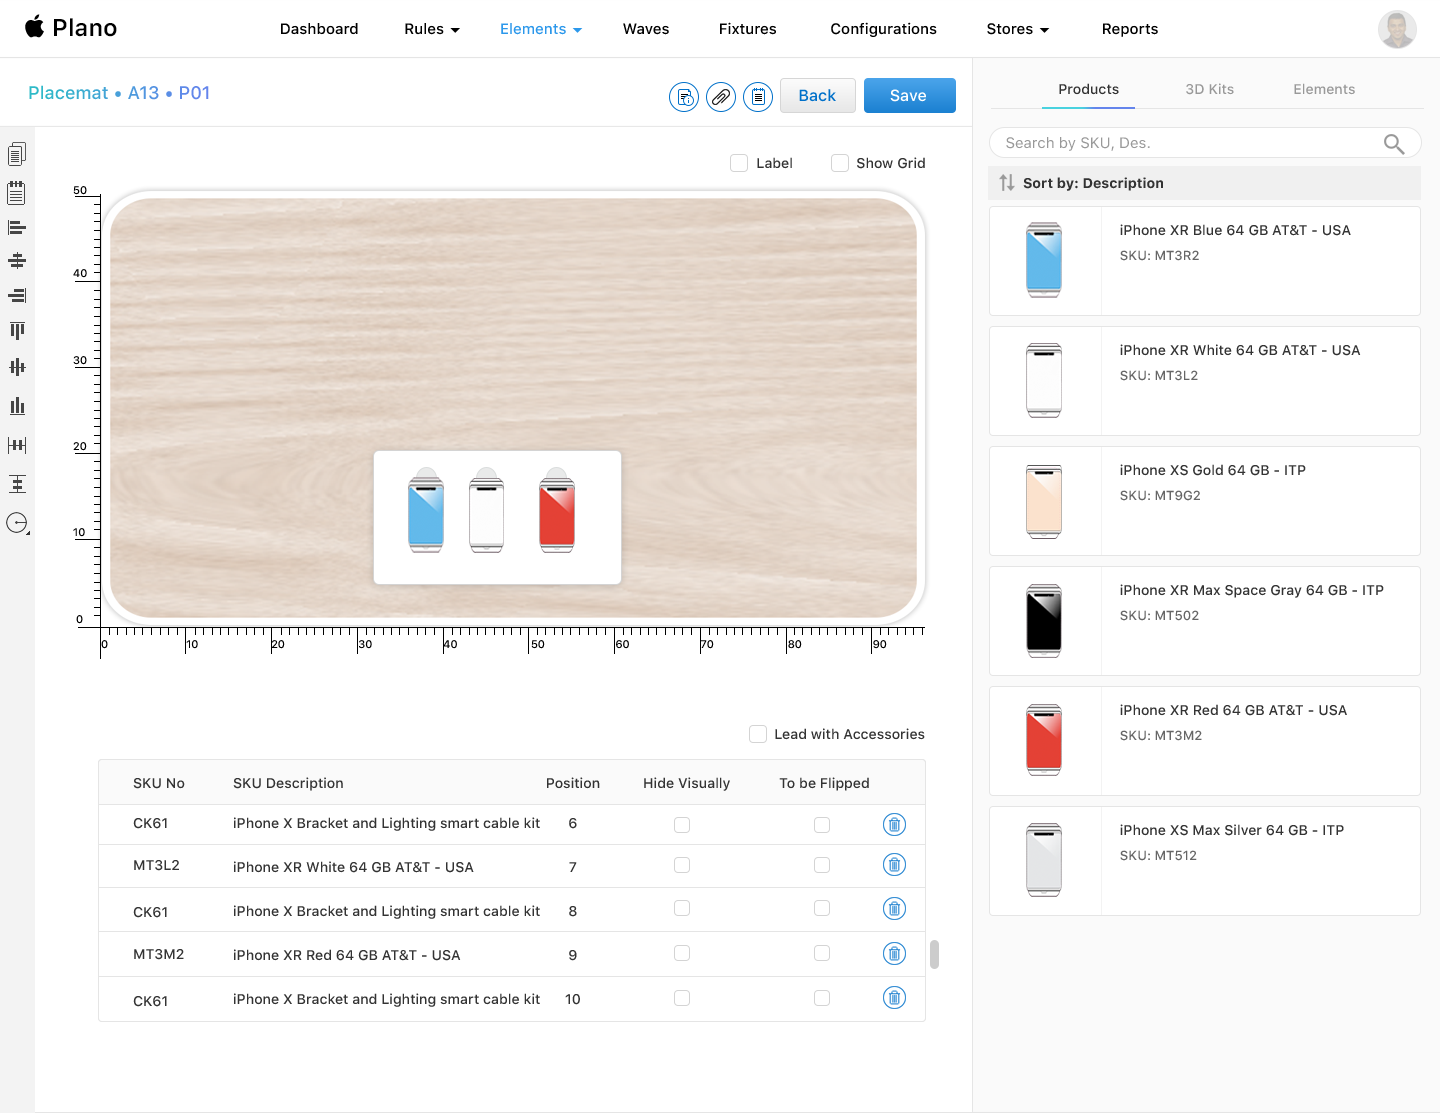Click the Save button
Screen dimensions: 1440x1113
[x=909, y=96]
